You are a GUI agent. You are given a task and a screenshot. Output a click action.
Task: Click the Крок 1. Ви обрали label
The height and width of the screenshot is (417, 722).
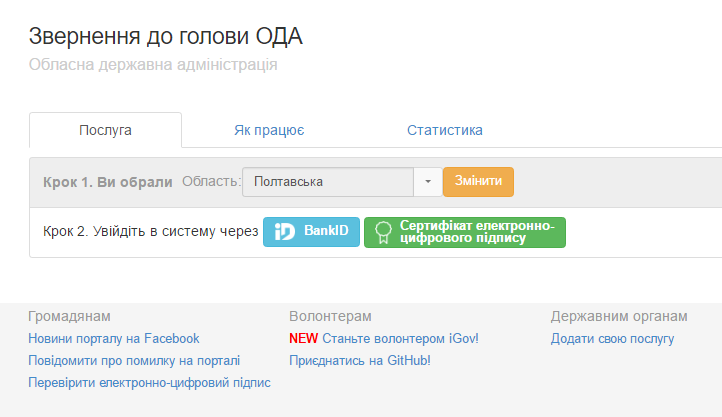tap(107, 182)
